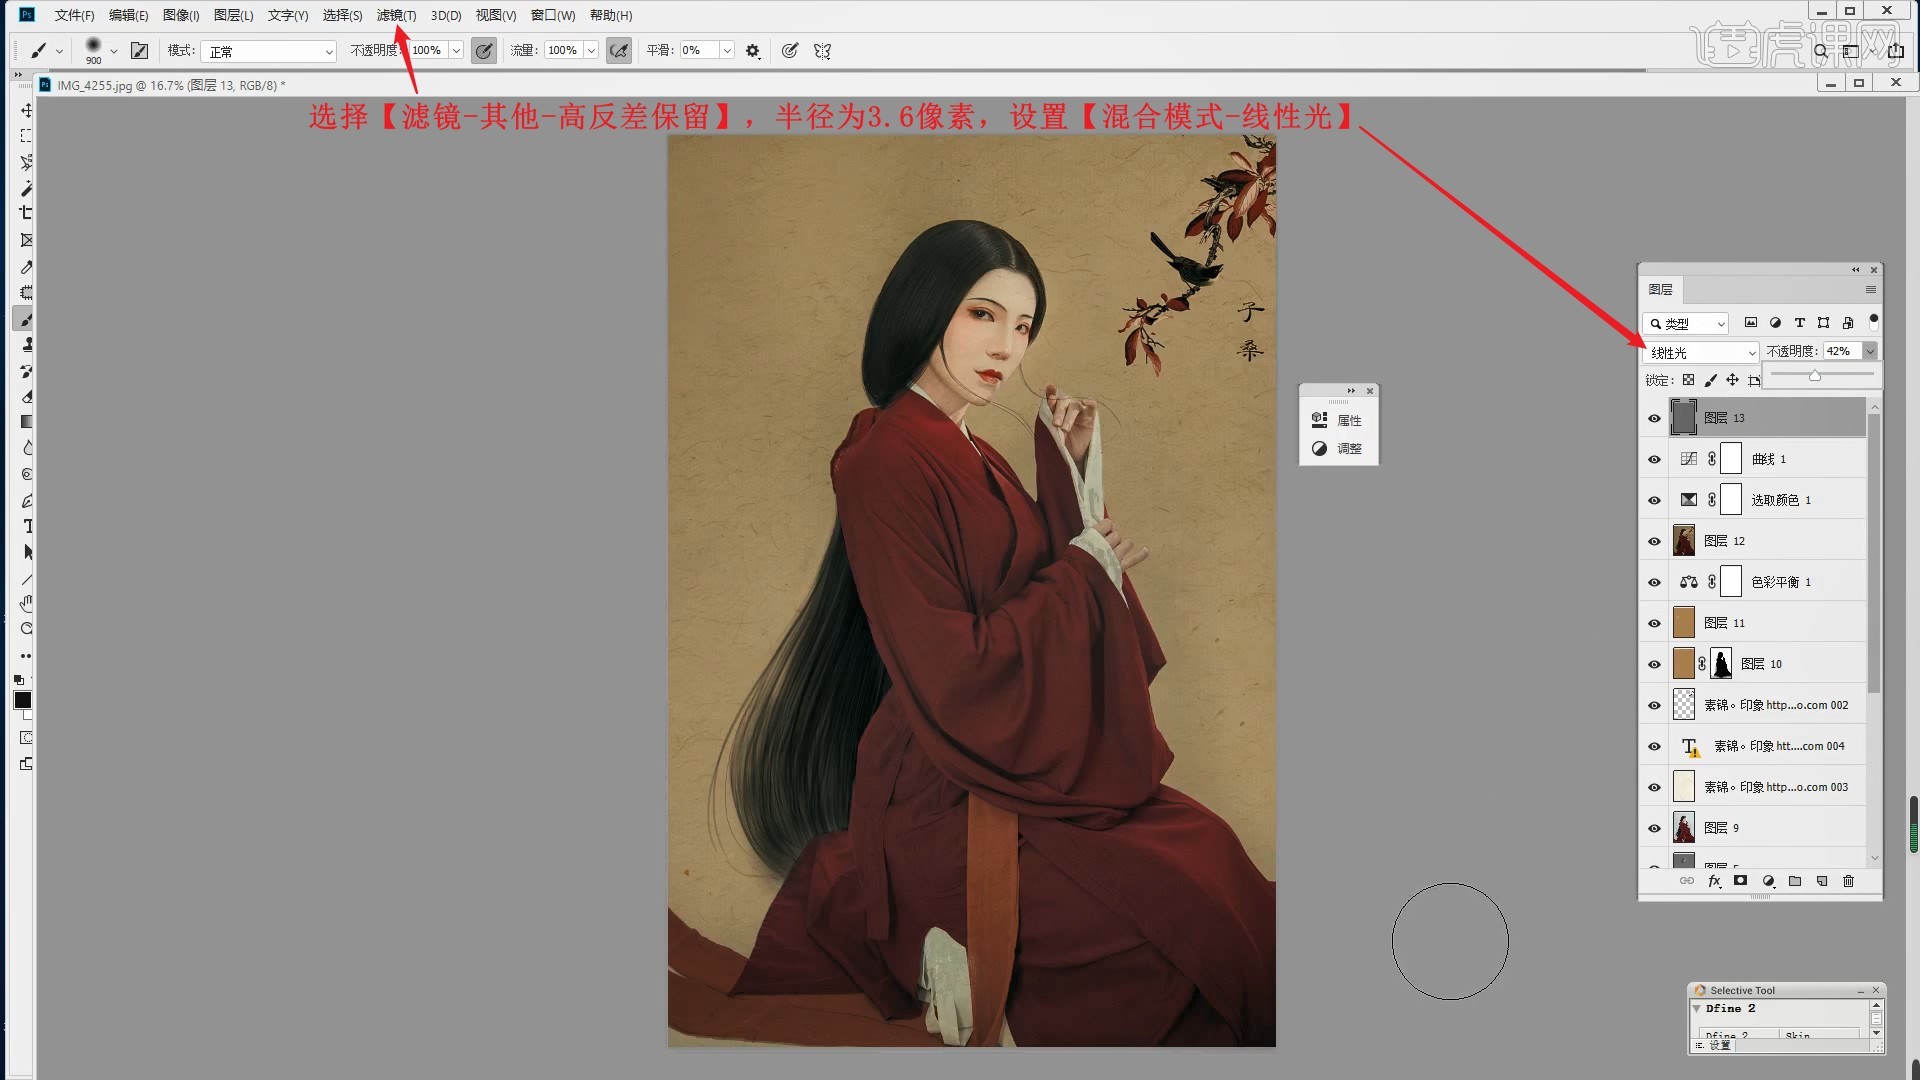Toggle visibility of 曲线 1 layer
The width and height of the screenshot is (1920, 1080).
[x=1654, y=459]
